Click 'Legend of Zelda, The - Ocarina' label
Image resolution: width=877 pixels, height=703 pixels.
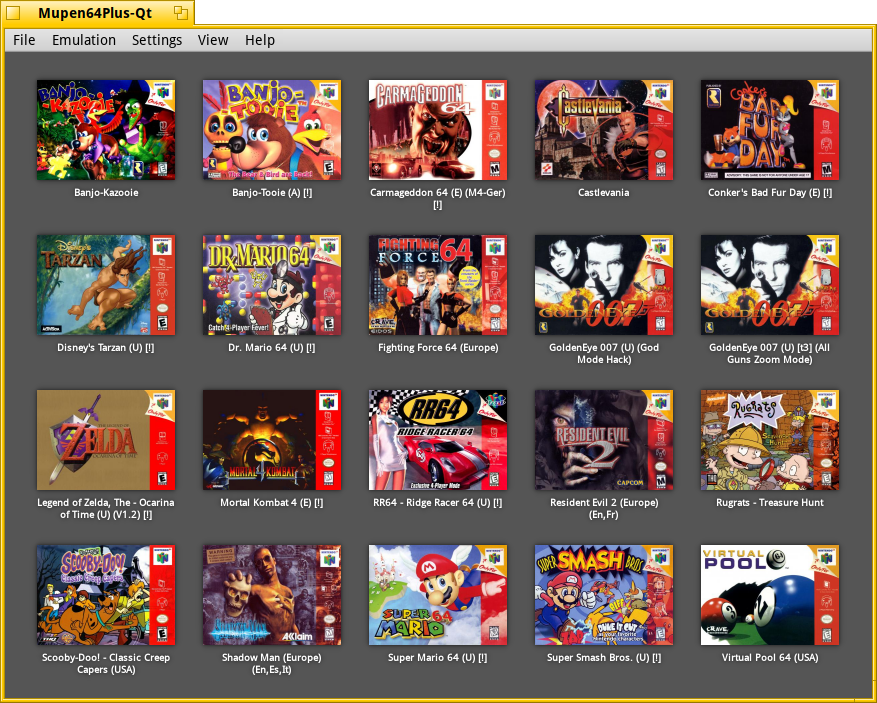pyautogui.click(x=106, y=508)
